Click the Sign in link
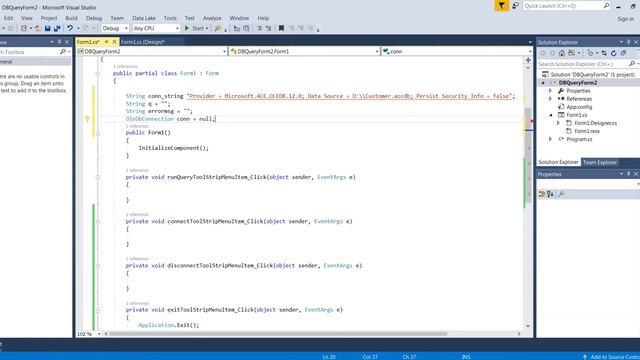 (625, 19)
